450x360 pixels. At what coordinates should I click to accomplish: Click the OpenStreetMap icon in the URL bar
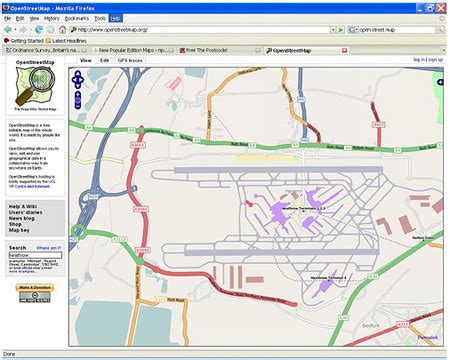click(x=73, y=30)
